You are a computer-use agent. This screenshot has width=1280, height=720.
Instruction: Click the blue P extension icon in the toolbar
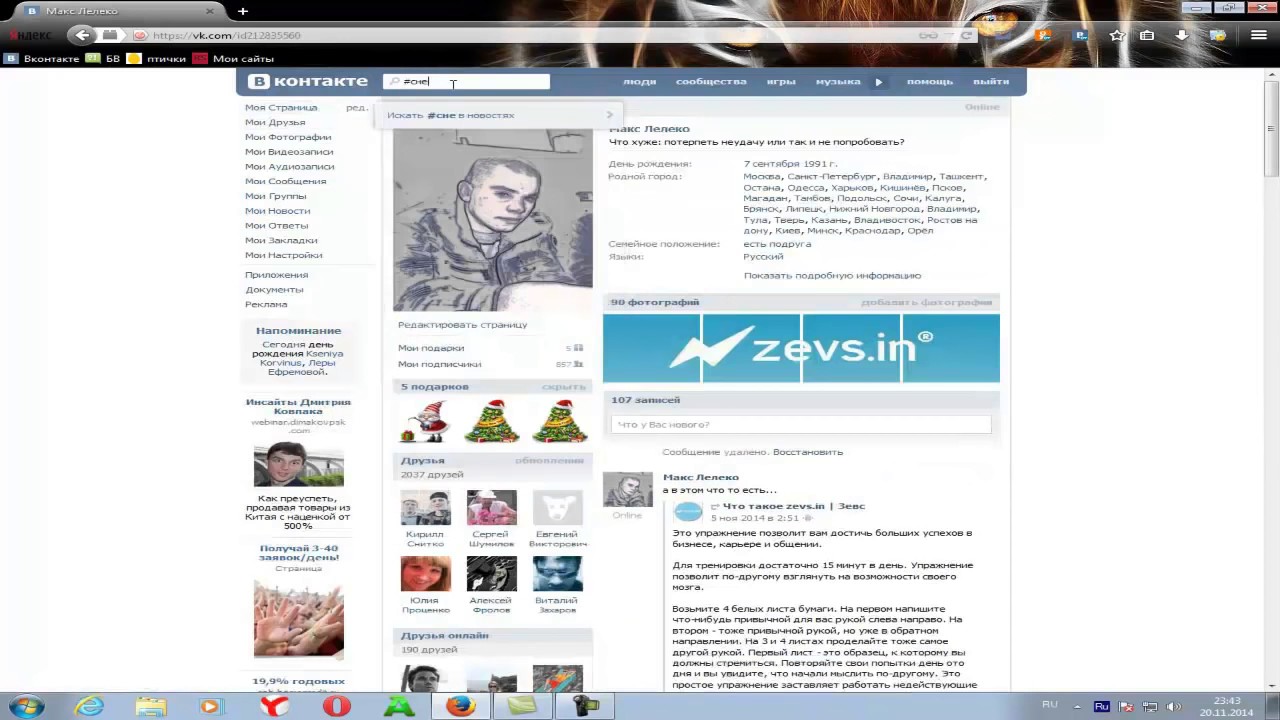1080,35
